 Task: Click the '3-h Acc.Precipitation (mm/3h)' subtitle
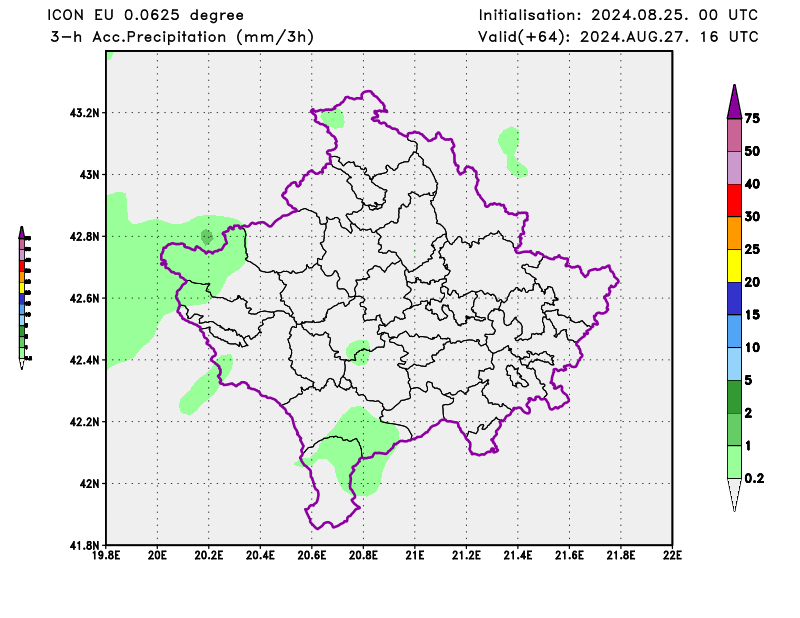click(x=182, y=37)
